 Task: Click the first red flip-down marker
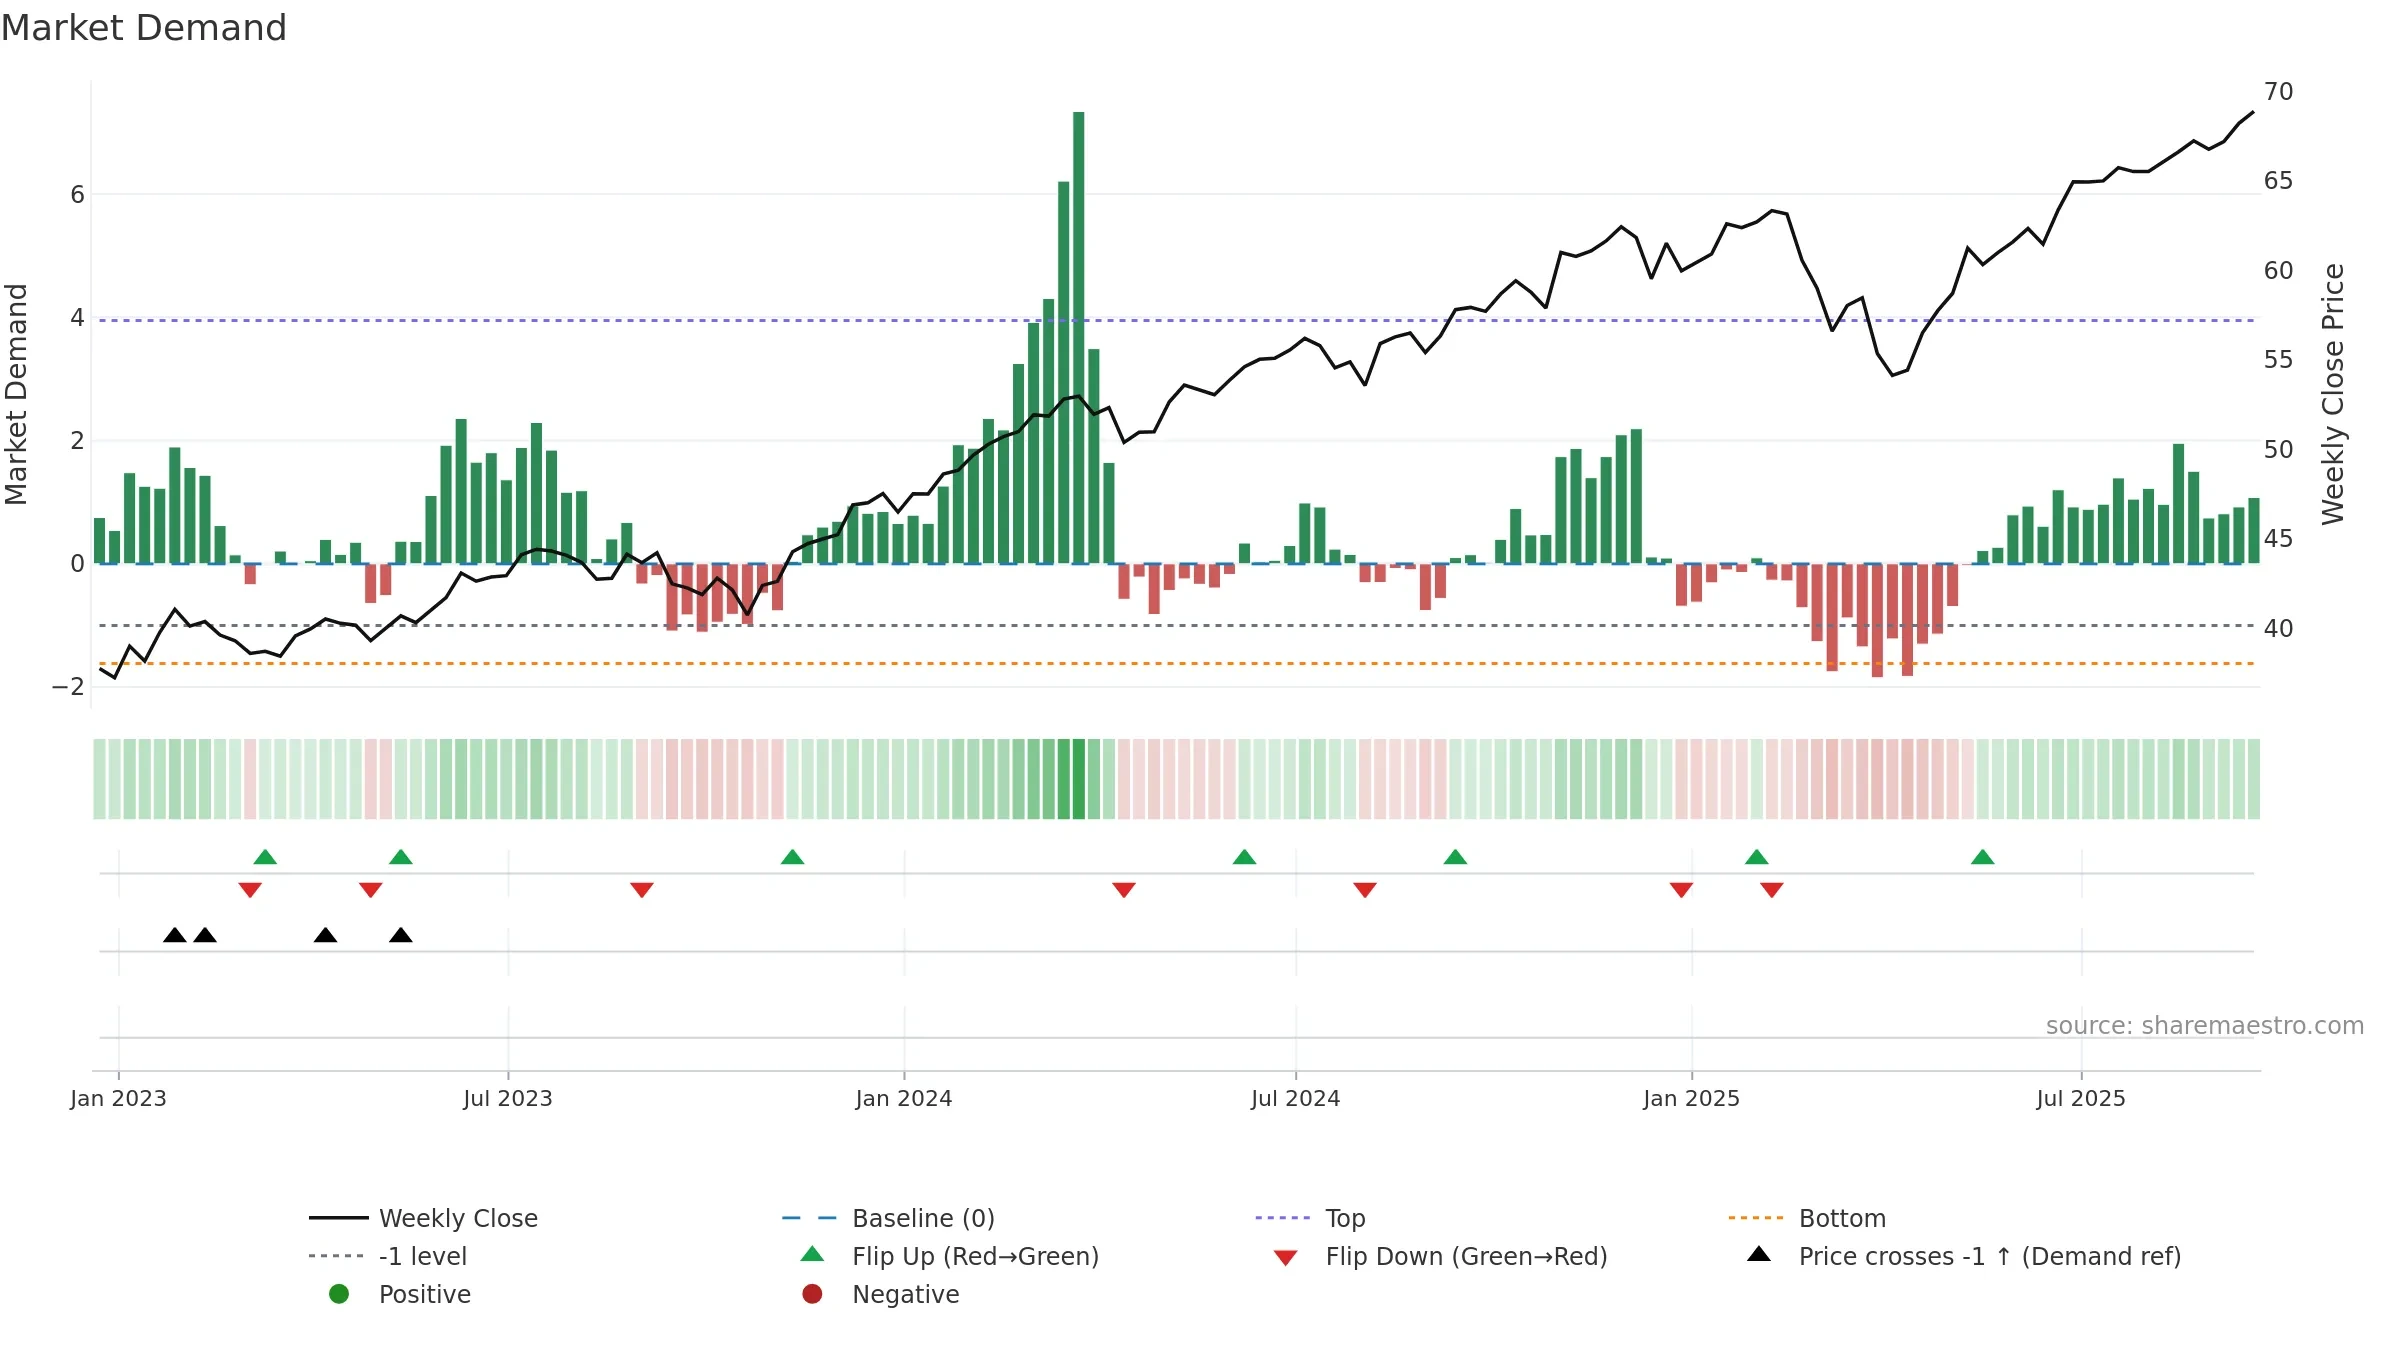click(250, 890)
